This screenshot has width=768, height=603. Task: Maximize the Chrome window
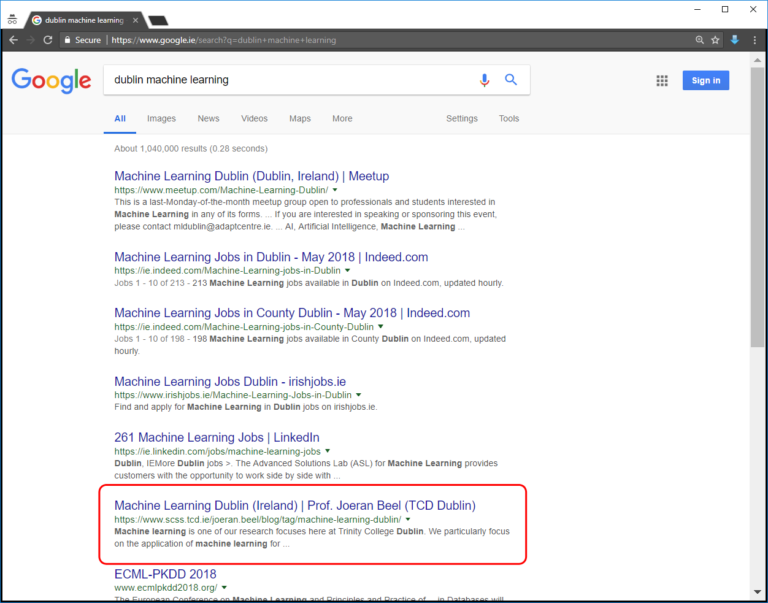725,9
